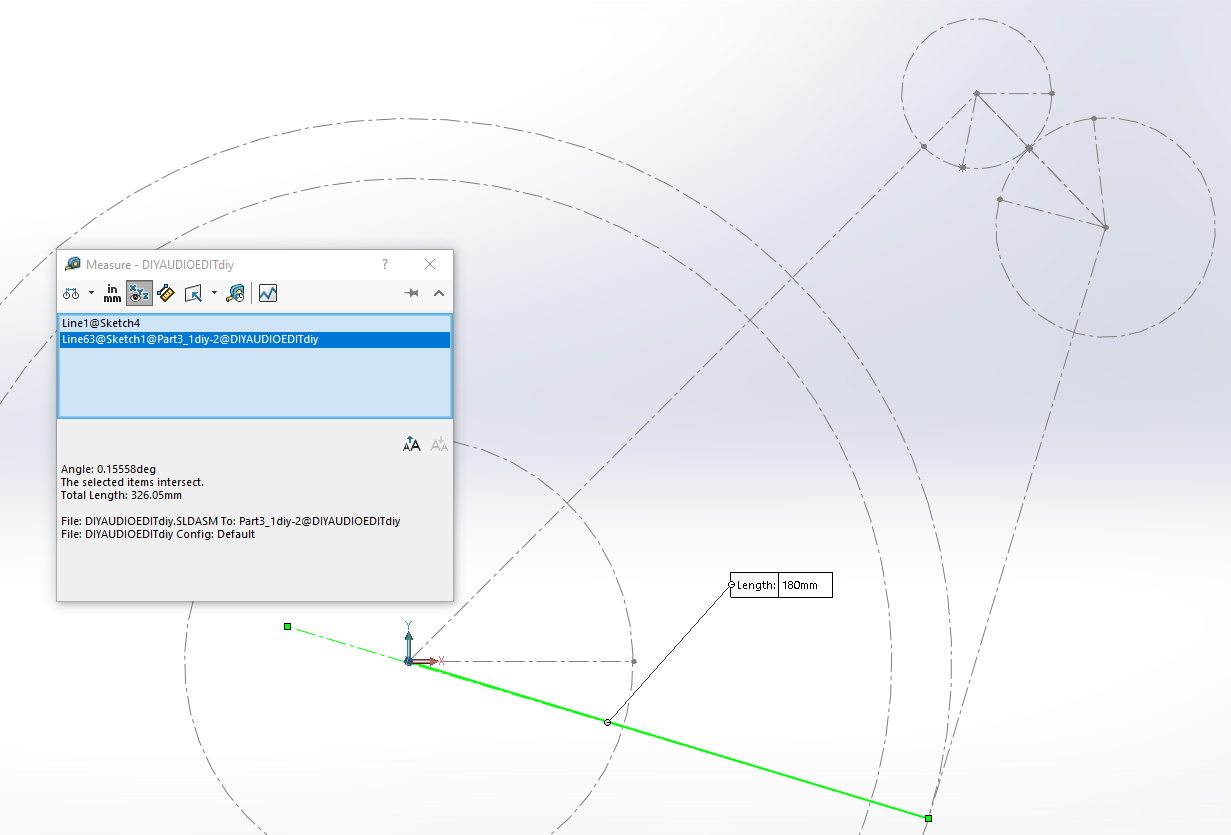Close the Measure dialog

coord(430,264)
